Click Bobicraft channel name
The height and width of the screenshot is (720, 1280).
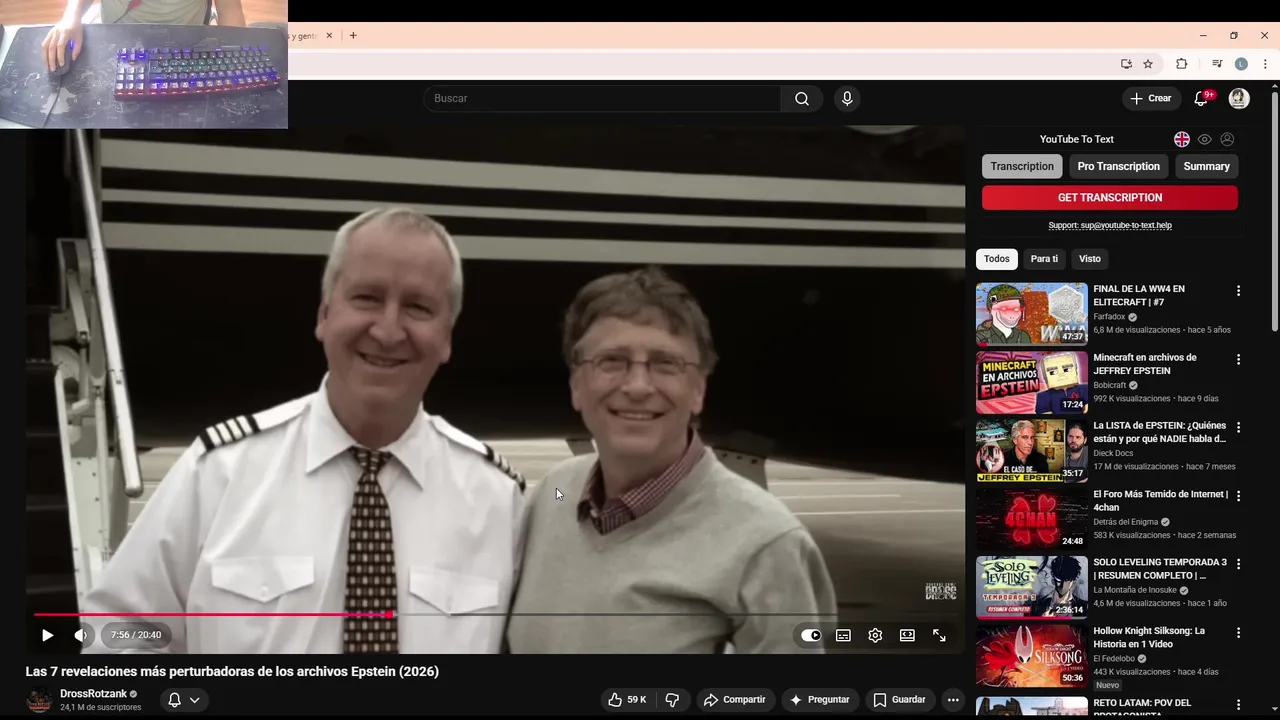pos(1110,385)
